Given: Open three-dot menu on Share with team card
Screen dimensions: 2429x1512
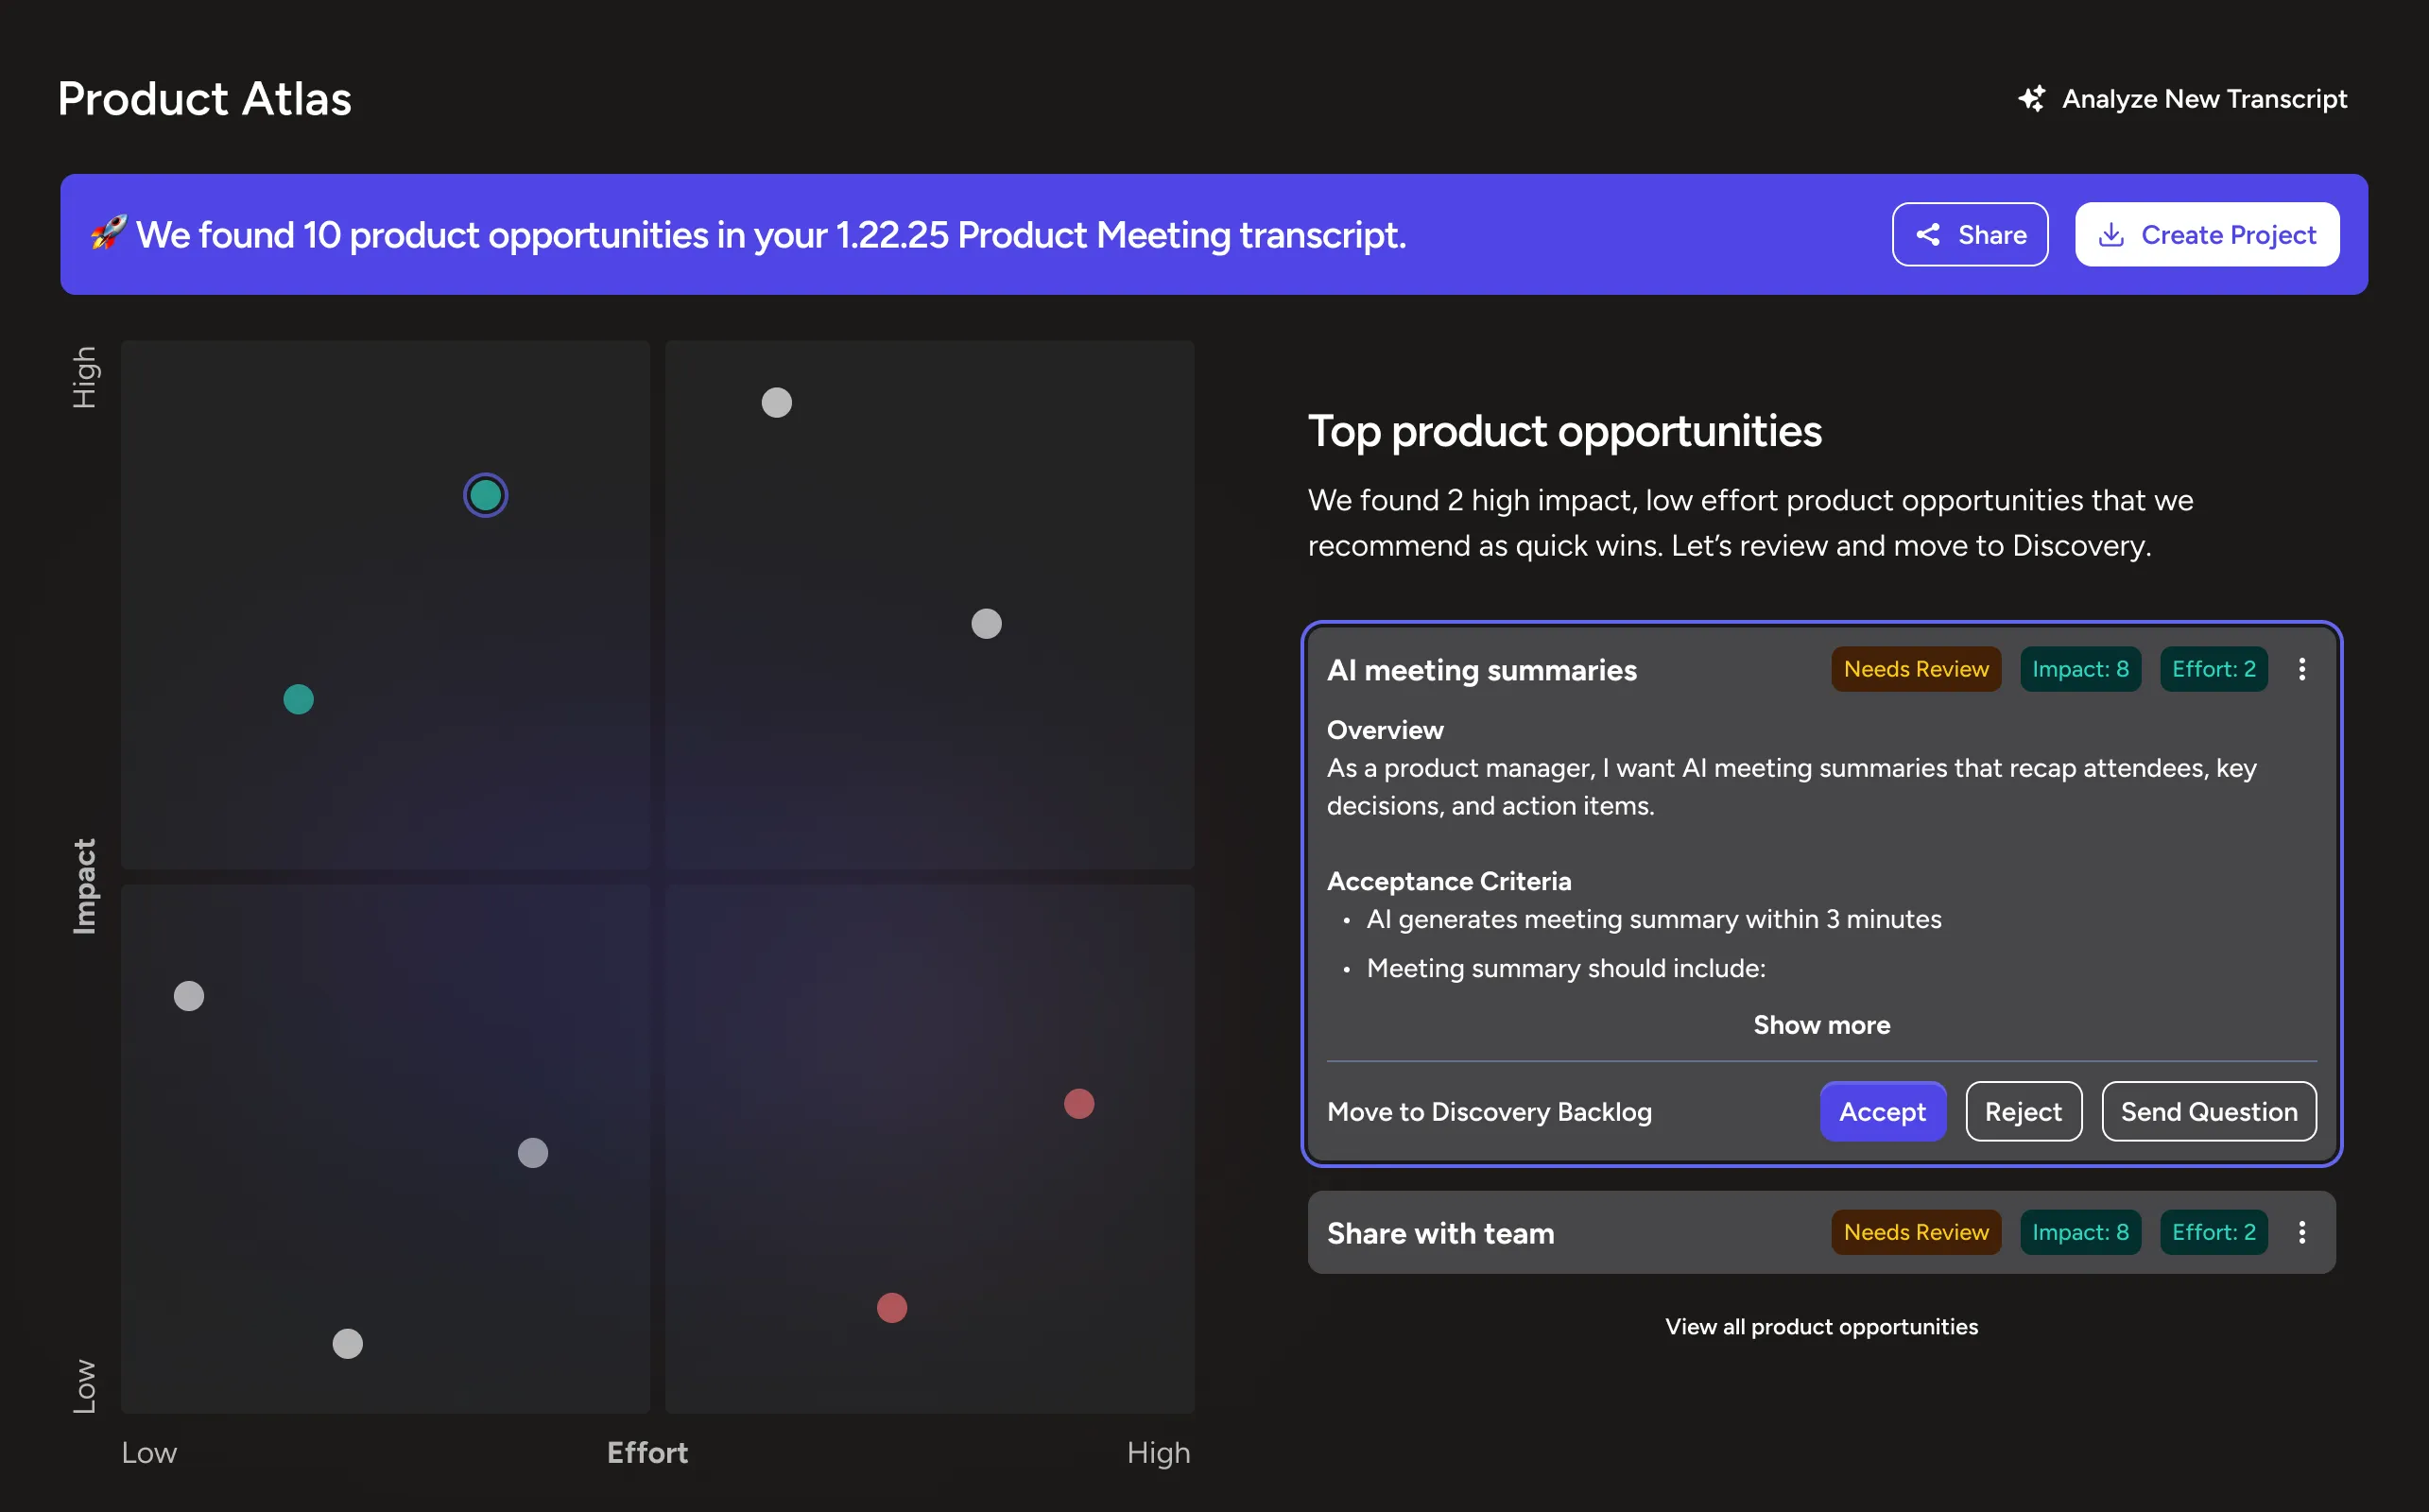Looking at the screenshot, I should pyautogui.click(x=2301, y=1232).
